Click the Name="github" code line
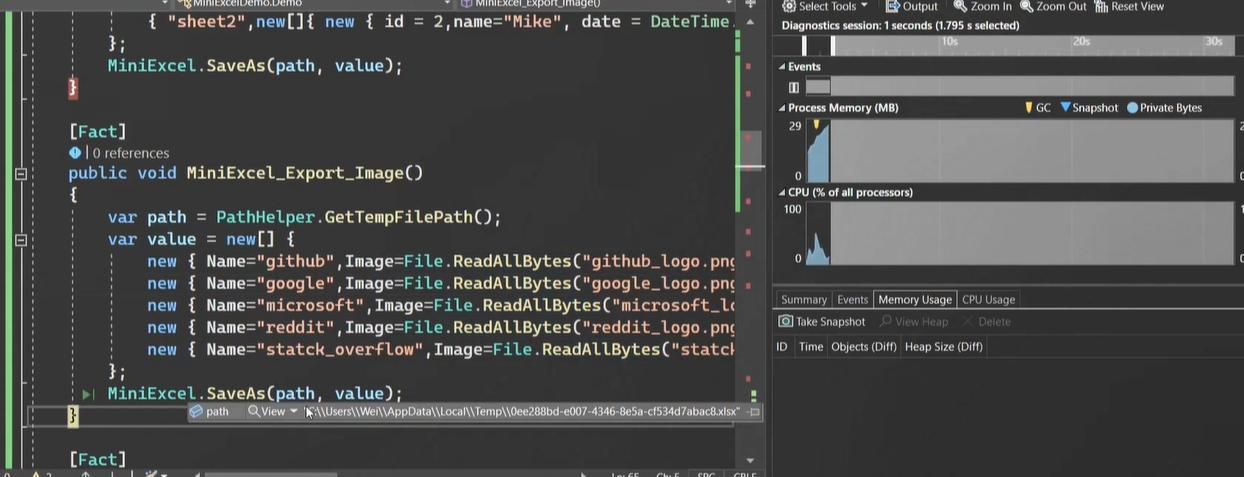The width and height of the screenshot is (1244, 477). pos(441,261)
